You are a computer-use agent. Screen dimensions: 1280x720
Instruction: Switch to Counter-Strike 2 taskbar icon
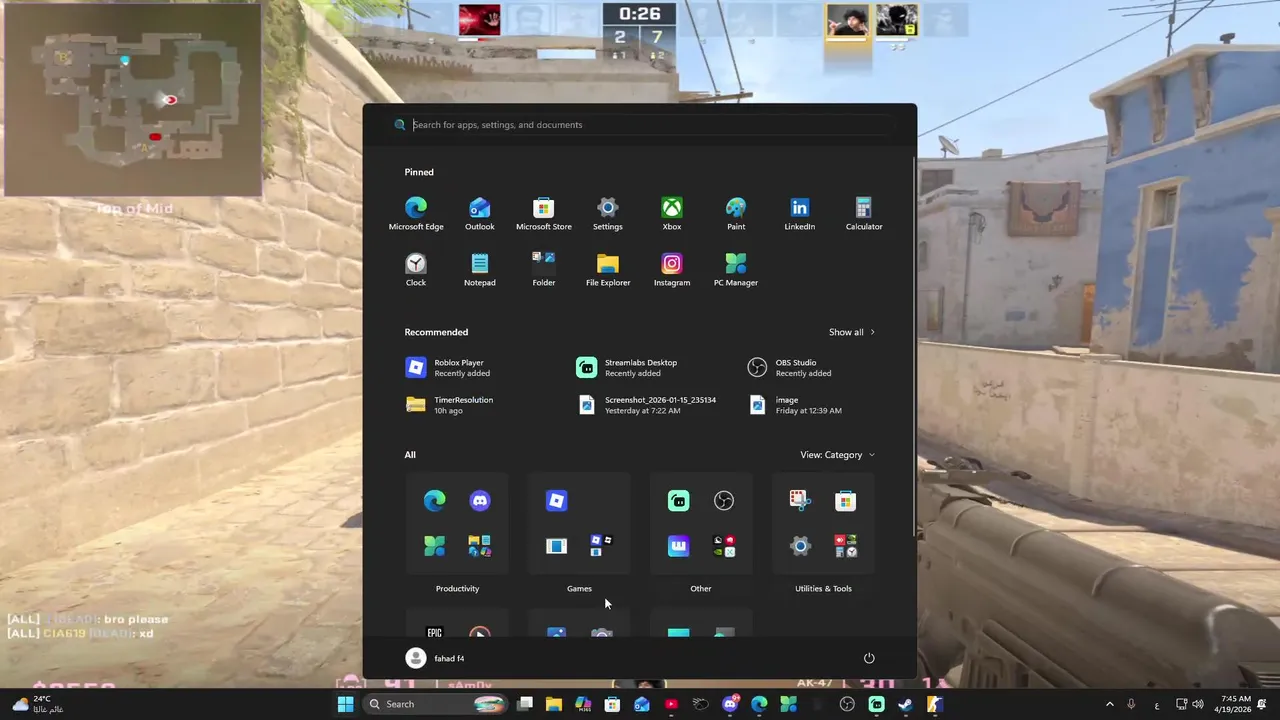(934, 704)
